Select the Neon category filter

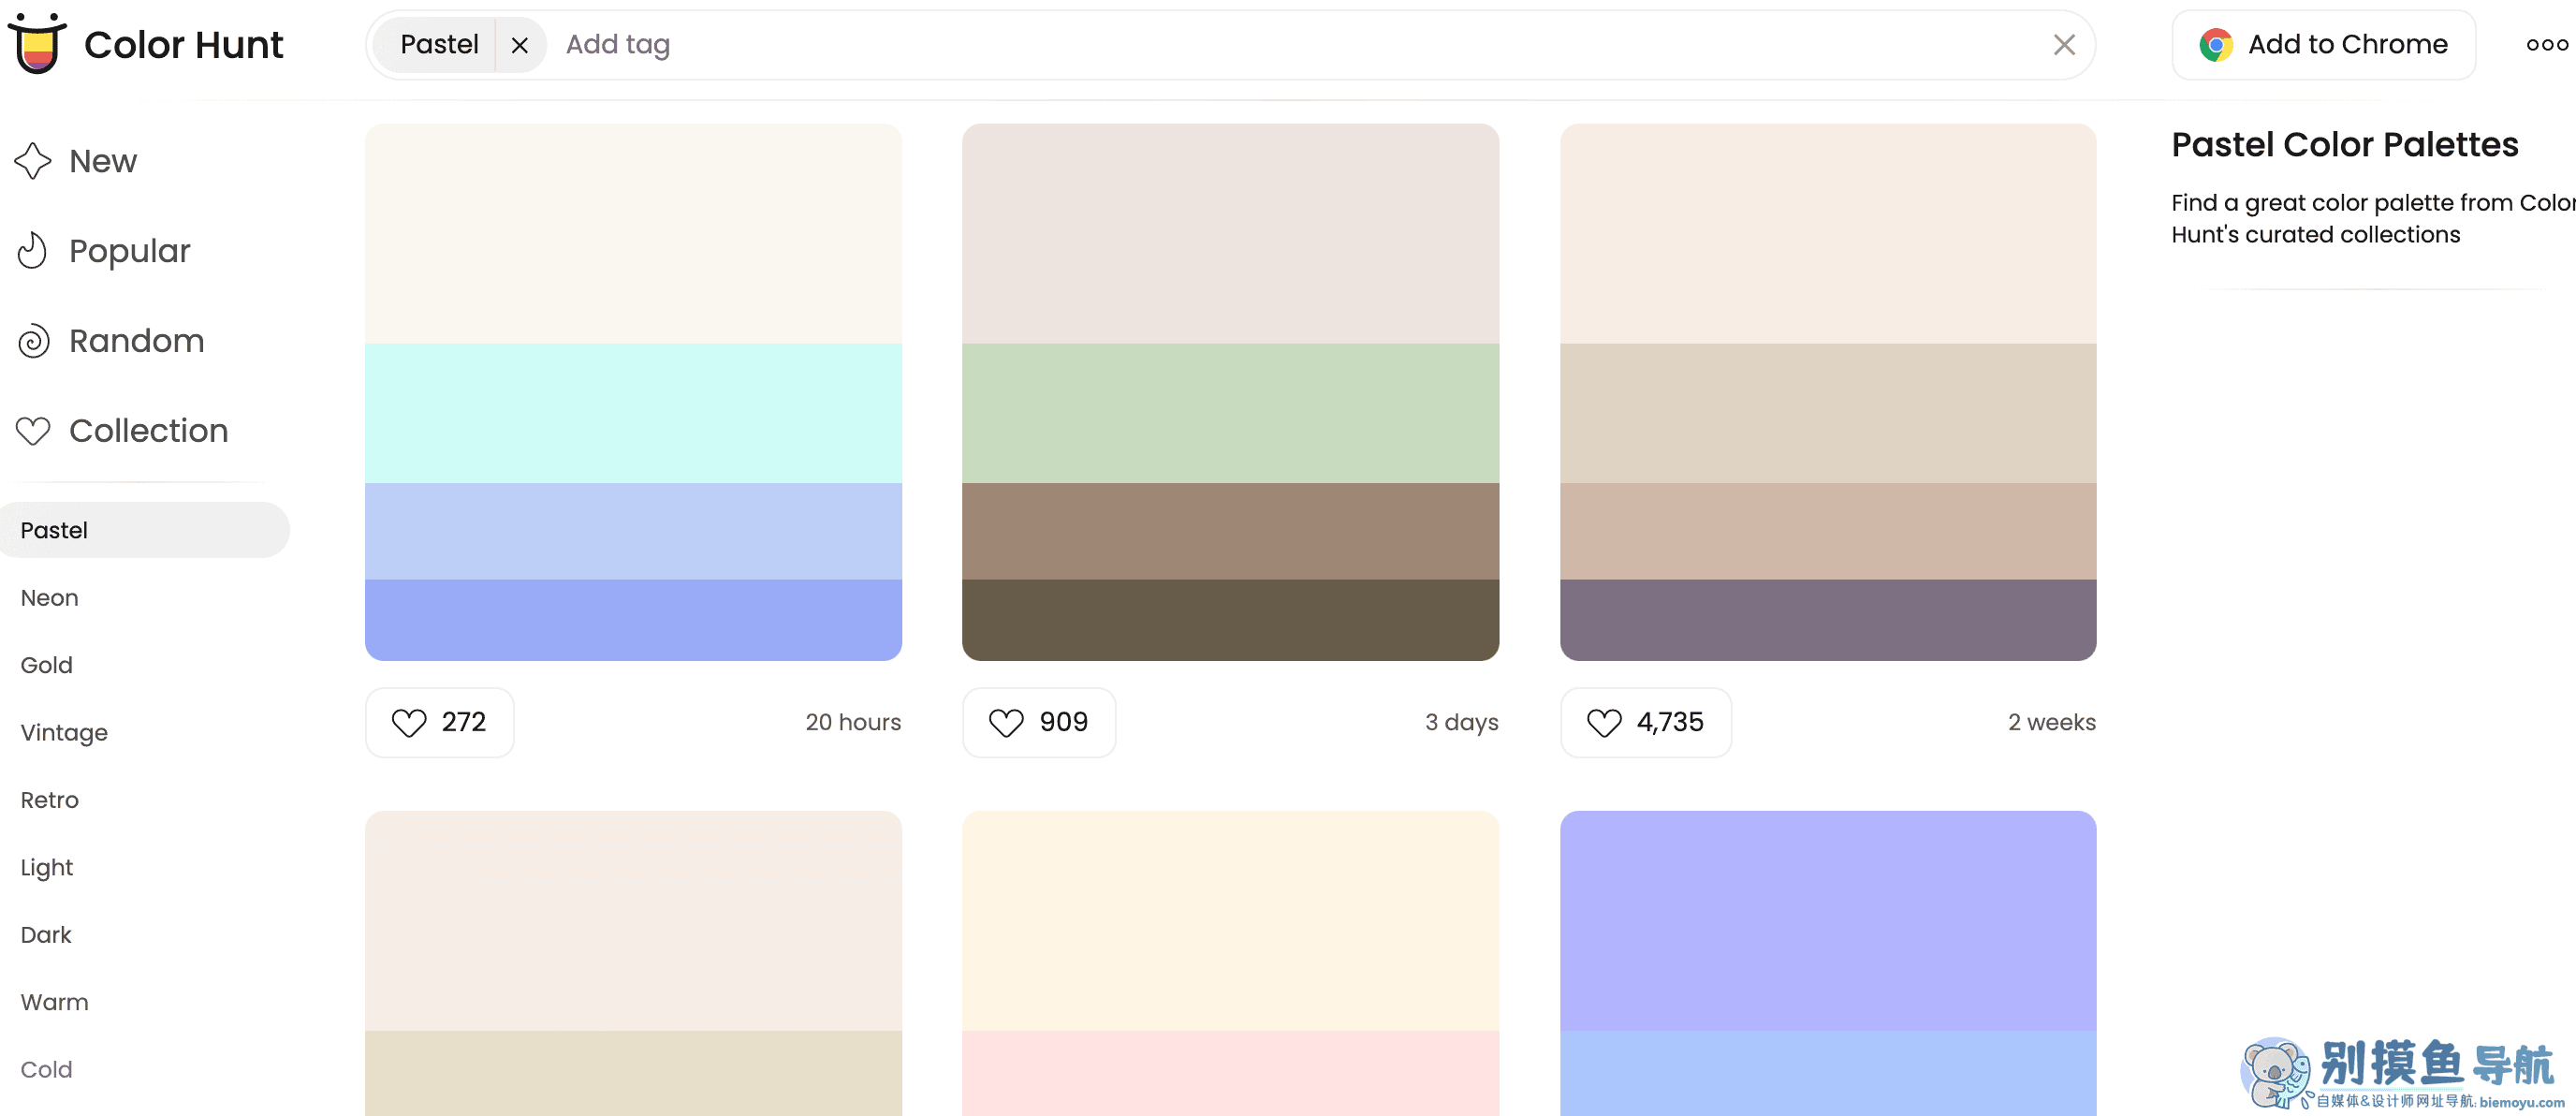pos(49,598)
